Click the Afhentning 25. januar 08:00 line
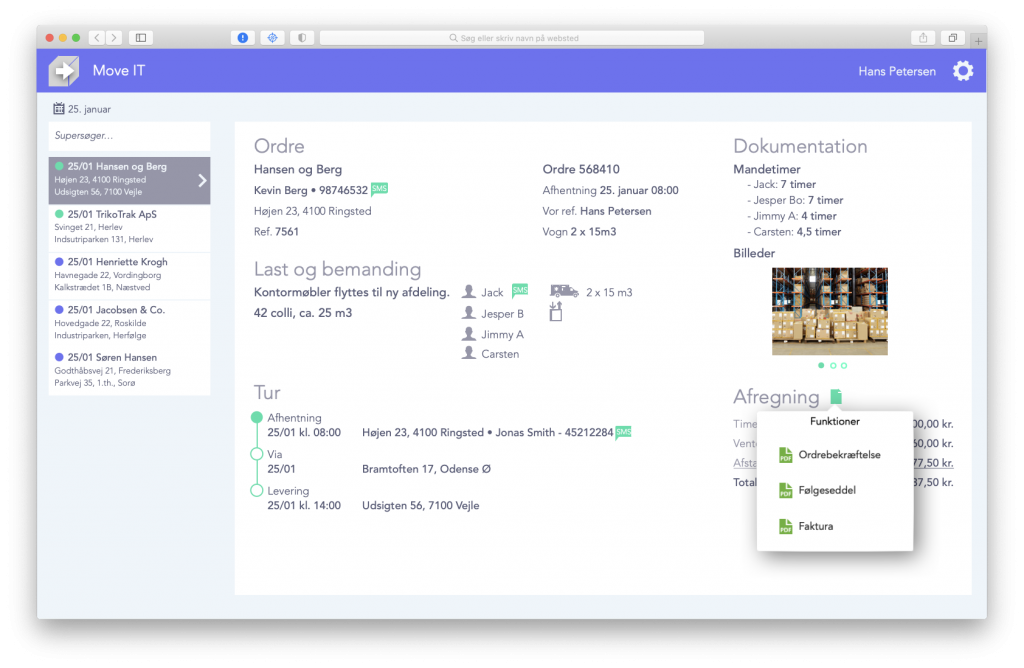 (x=611, y=190)
